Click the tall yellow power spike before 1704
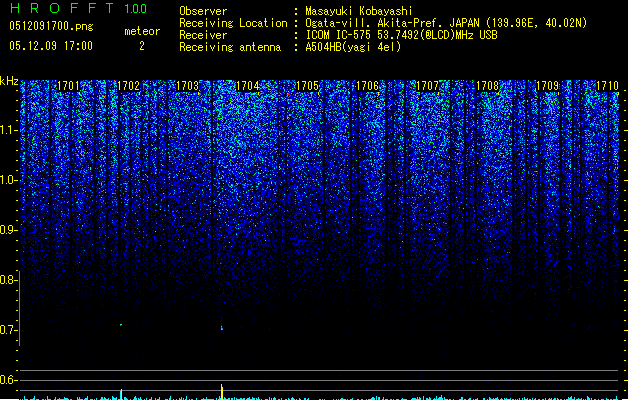 (221, 392)
